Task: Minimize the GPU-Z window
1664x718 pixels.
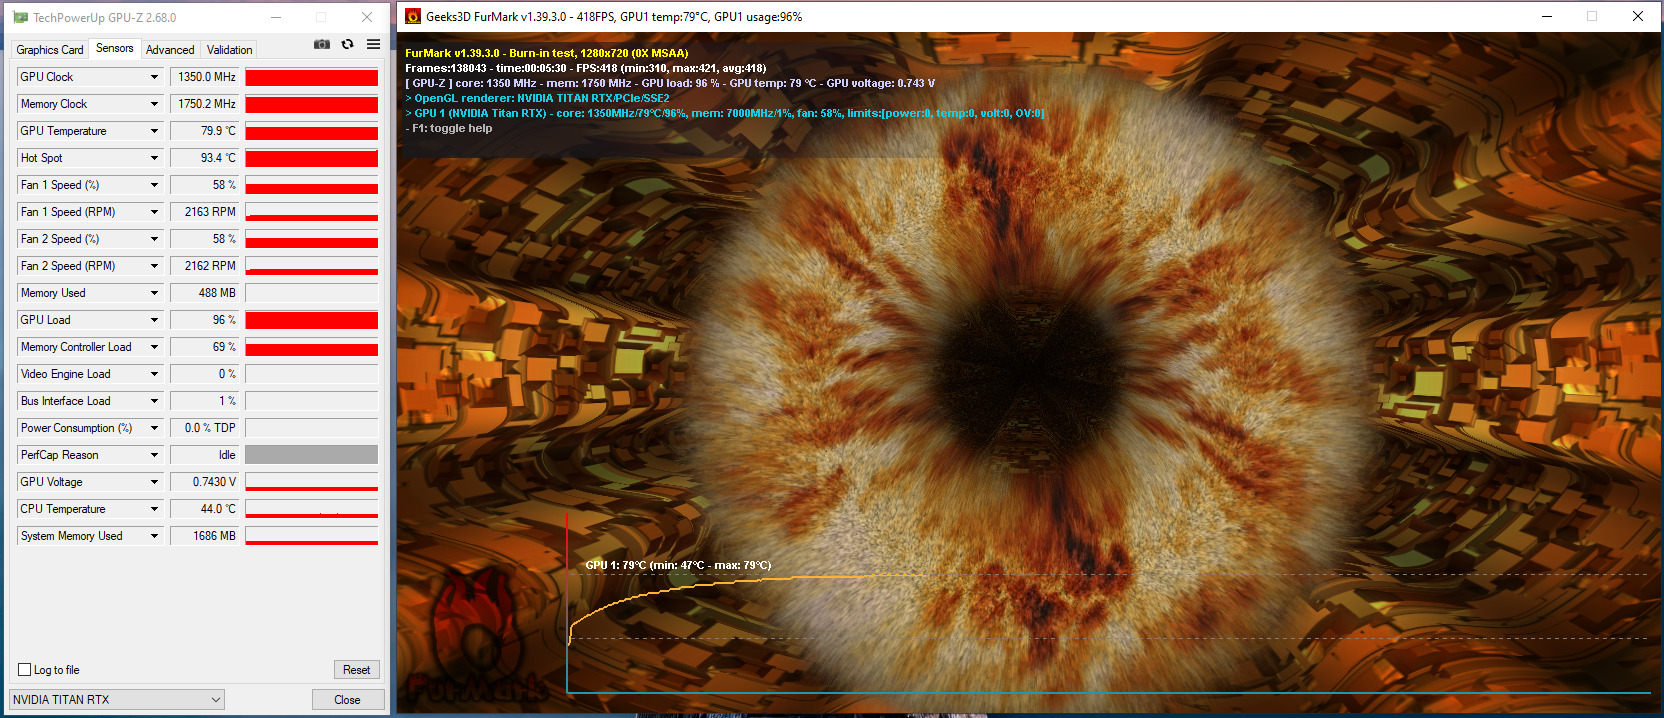Action: (276, 17)
